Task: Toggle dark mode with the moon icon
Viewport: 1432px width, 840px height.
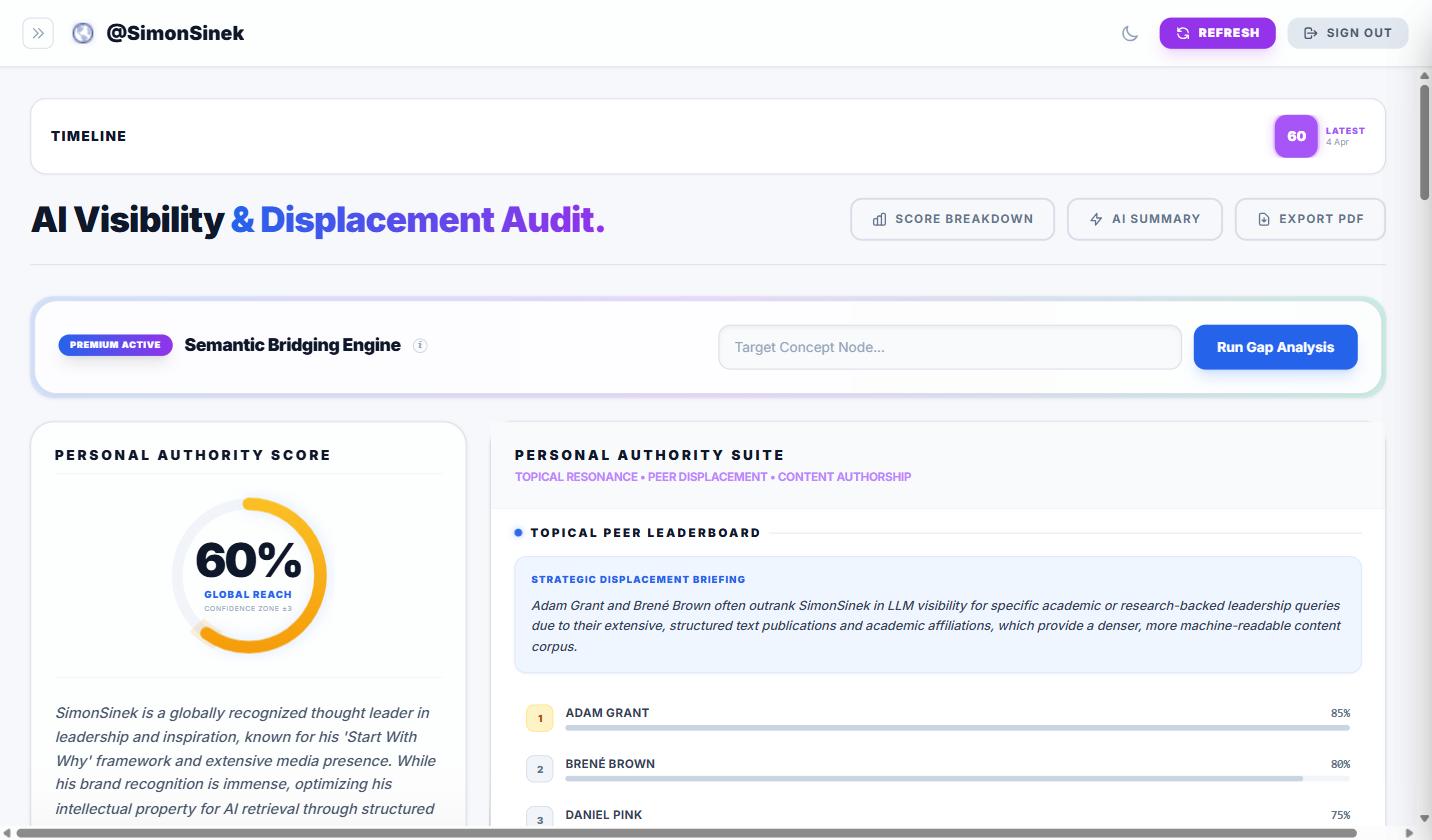Action: tap(1129, 33)
